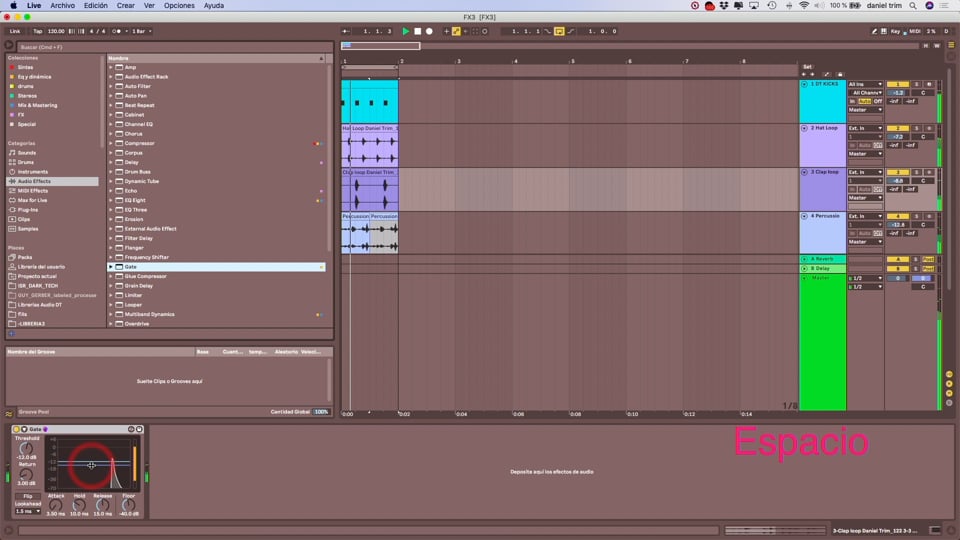Click the Follow playback button
This screenshot has height=540, width=960.
coord(346,31)
